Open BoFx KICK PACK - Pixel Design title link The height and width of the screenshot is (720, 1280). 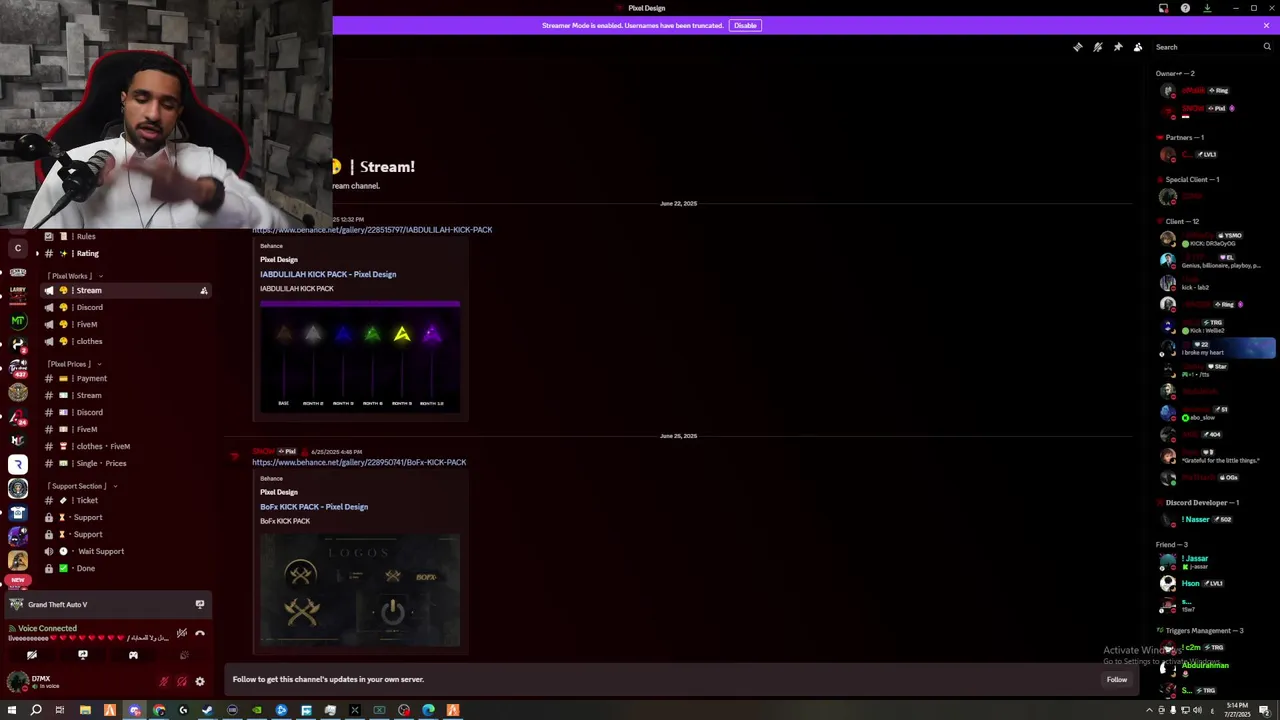[314, 507]
